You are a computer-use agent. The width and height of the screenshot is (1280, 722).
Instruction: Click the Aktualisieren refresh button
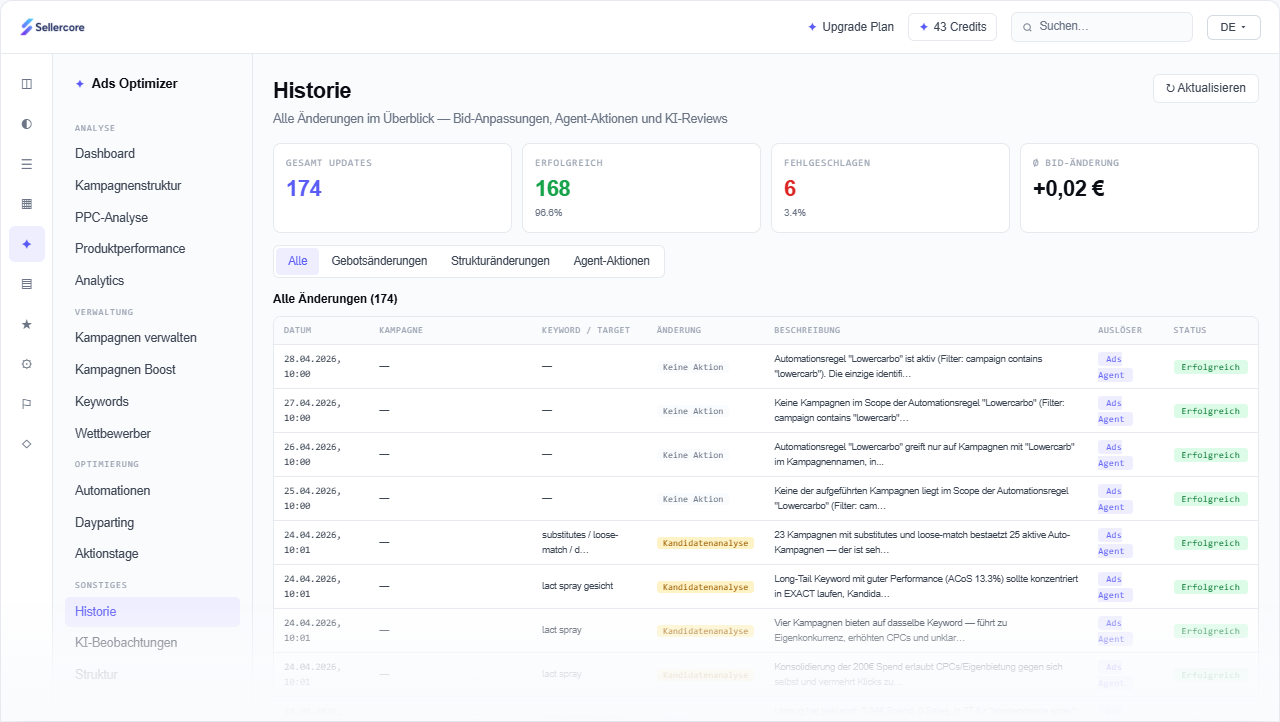pos(1205,88)
